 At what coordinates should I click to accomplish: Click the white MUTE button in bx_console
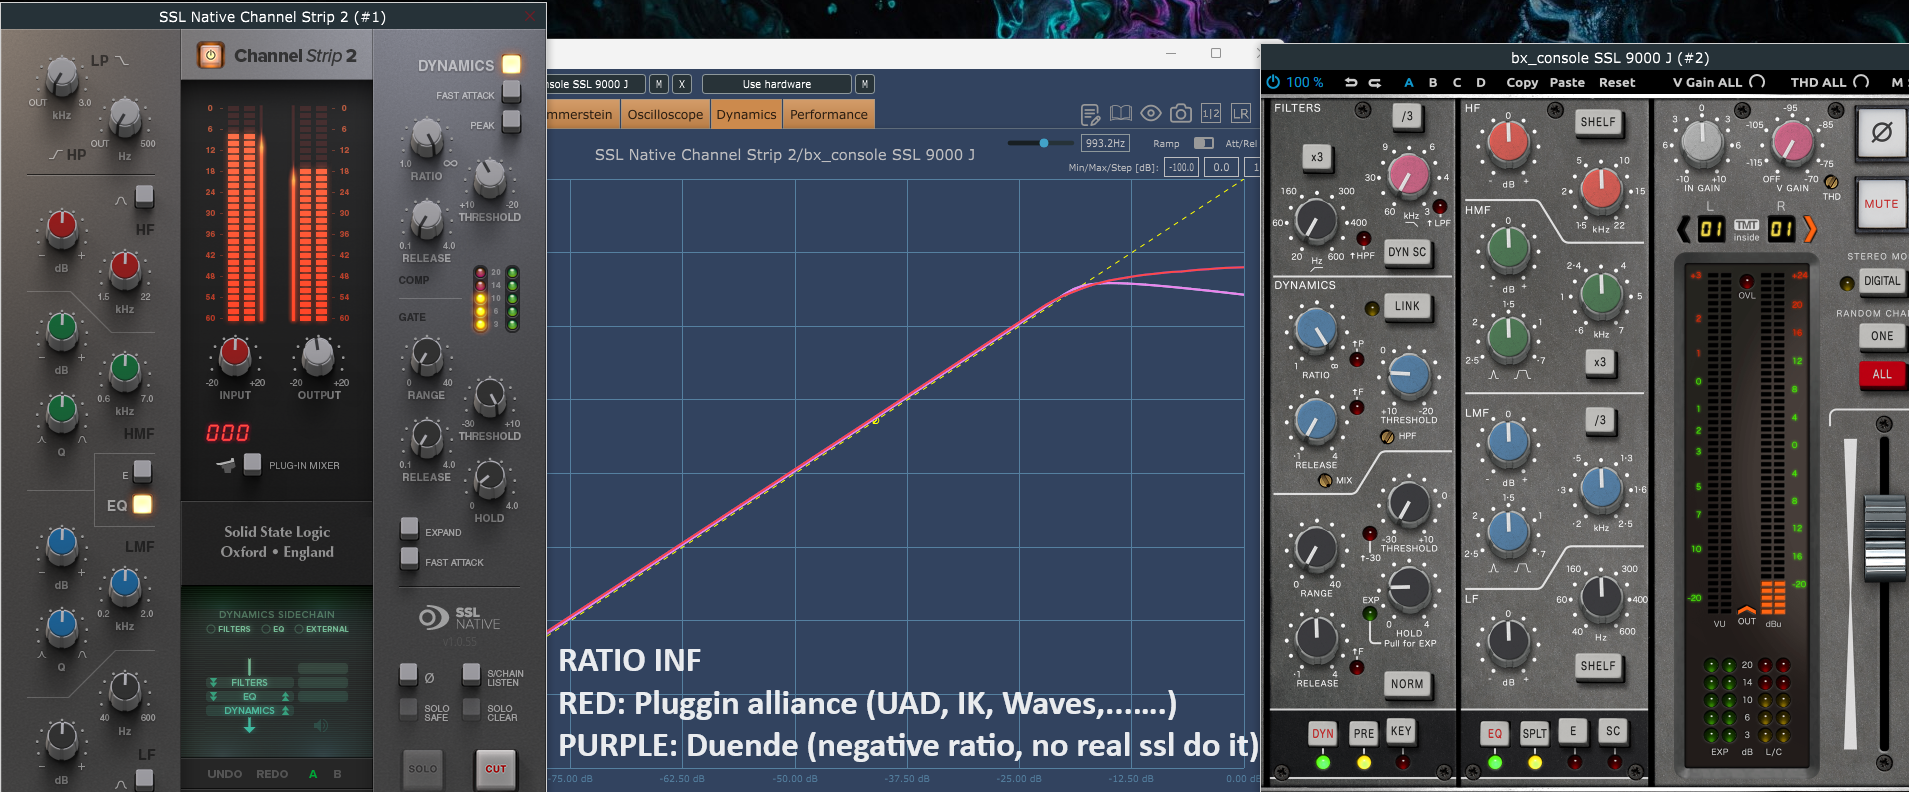(1881, 204)
